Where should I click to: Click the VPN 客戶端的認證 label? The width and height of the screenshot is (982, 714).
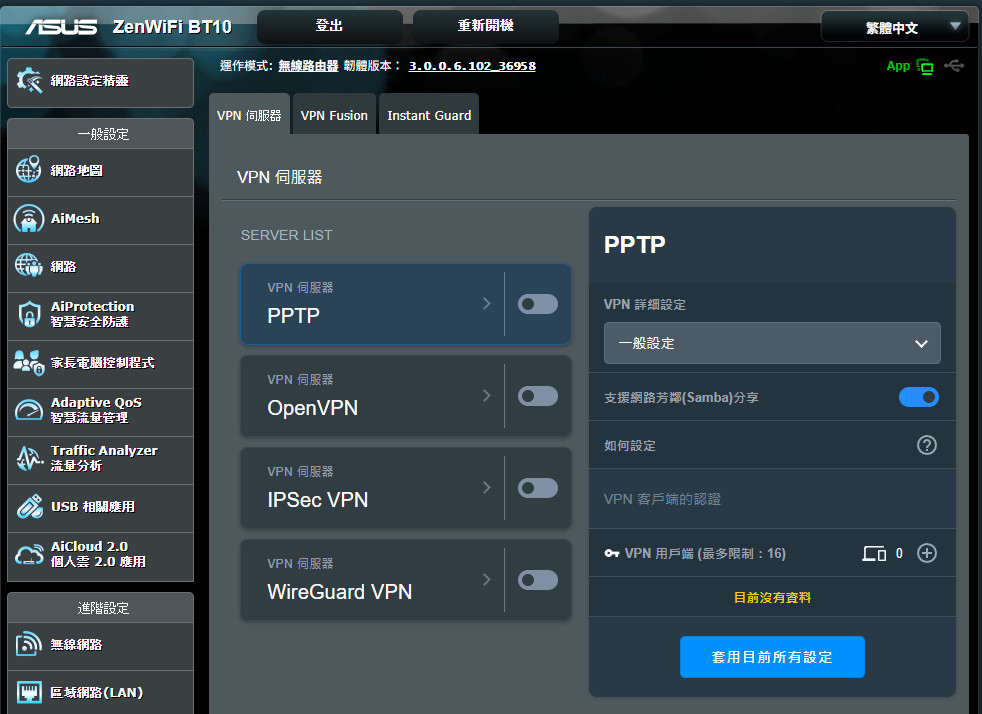click(662, 499)
